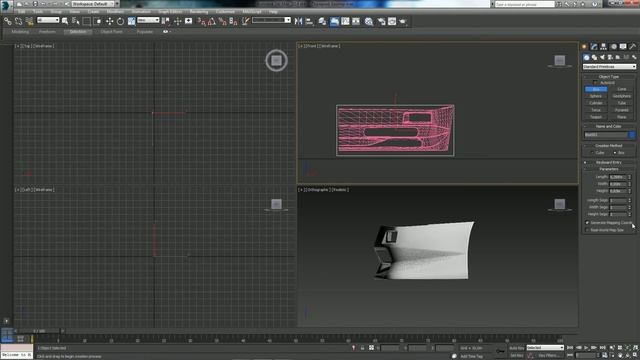
Task: Toggle the Percent Snap icon
Action: coord(222,21)
